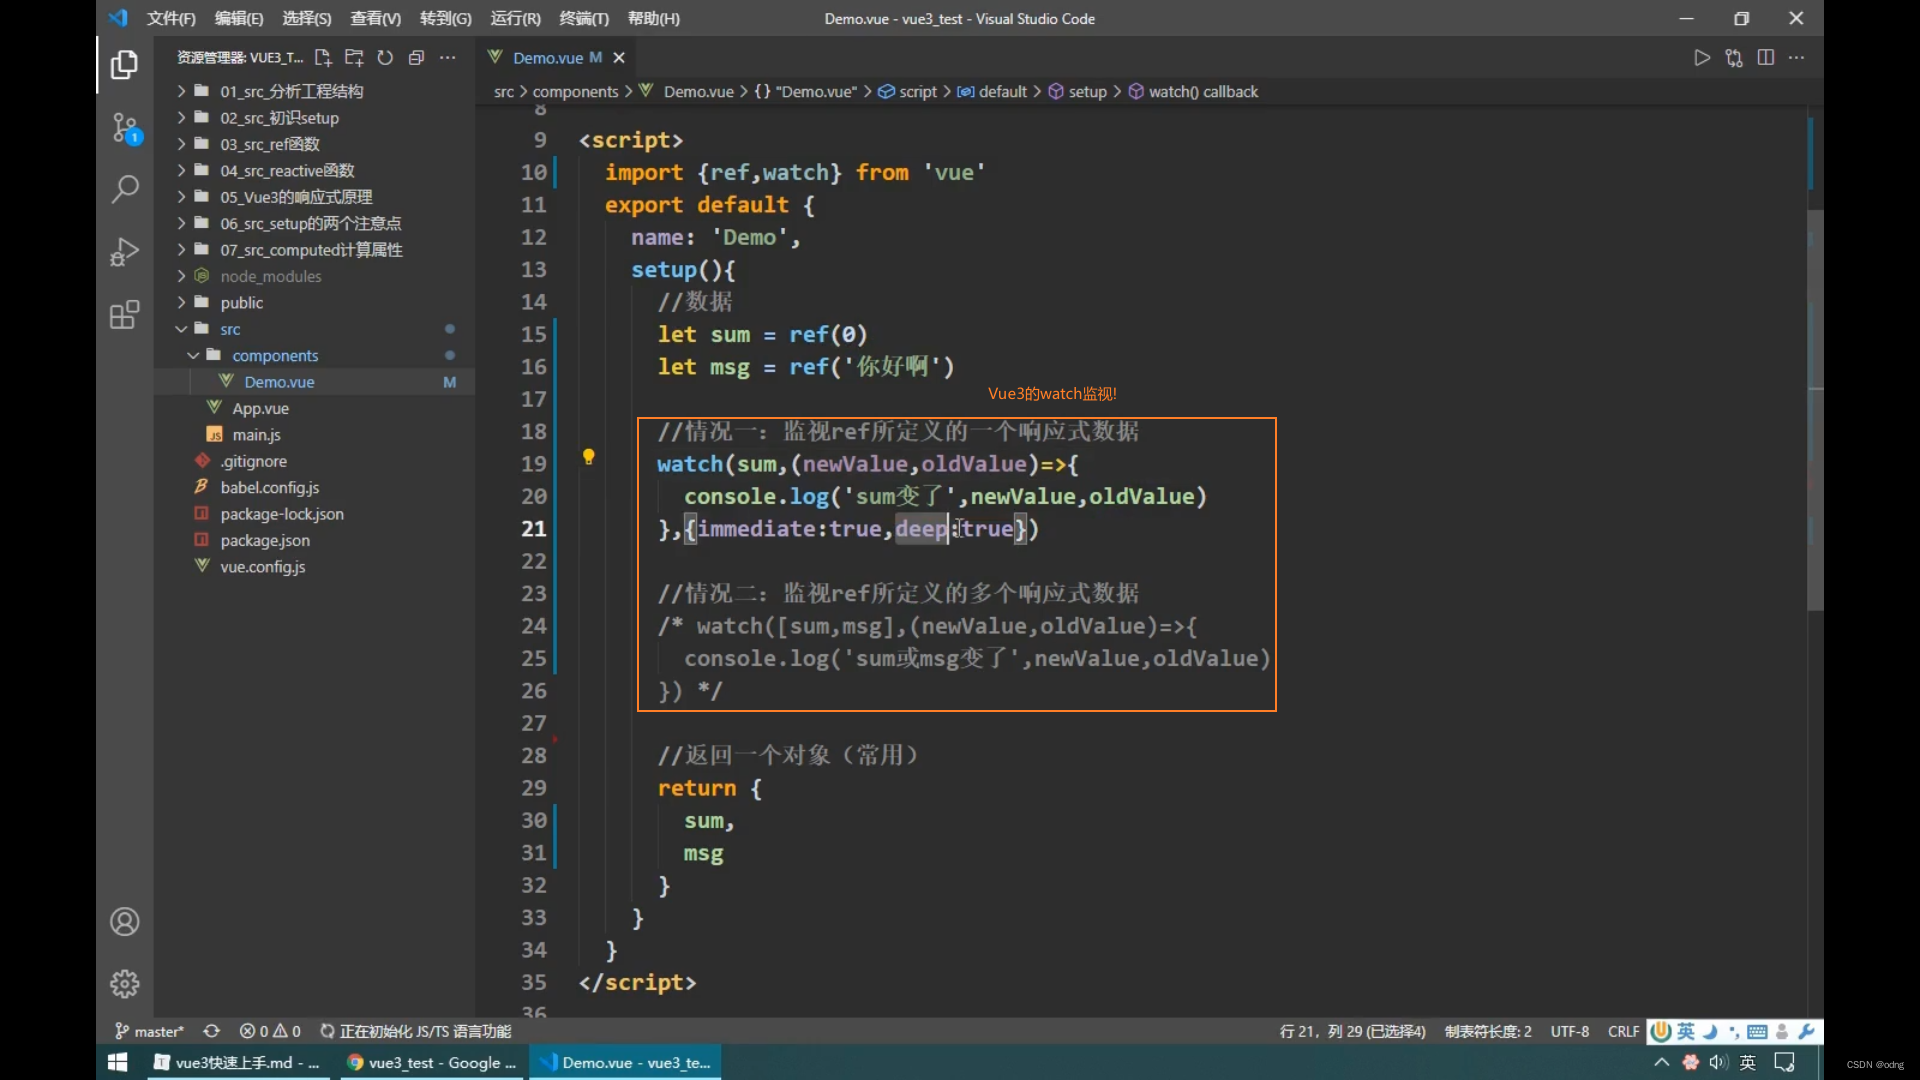Open the Accounts menu icon

tap(124, 922)
